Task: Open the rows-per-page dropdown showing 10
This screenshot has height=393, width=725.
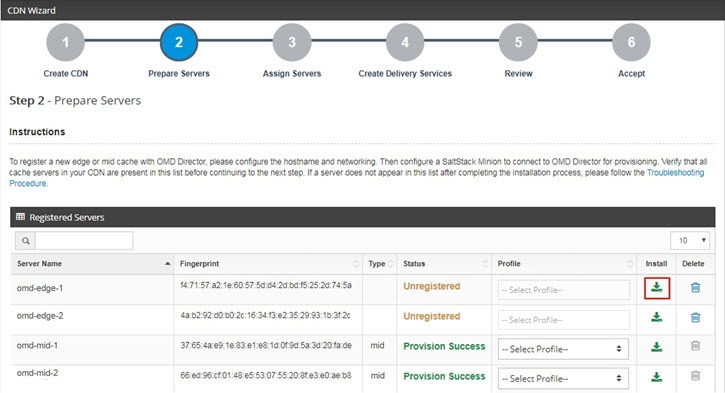Action: 690,240
